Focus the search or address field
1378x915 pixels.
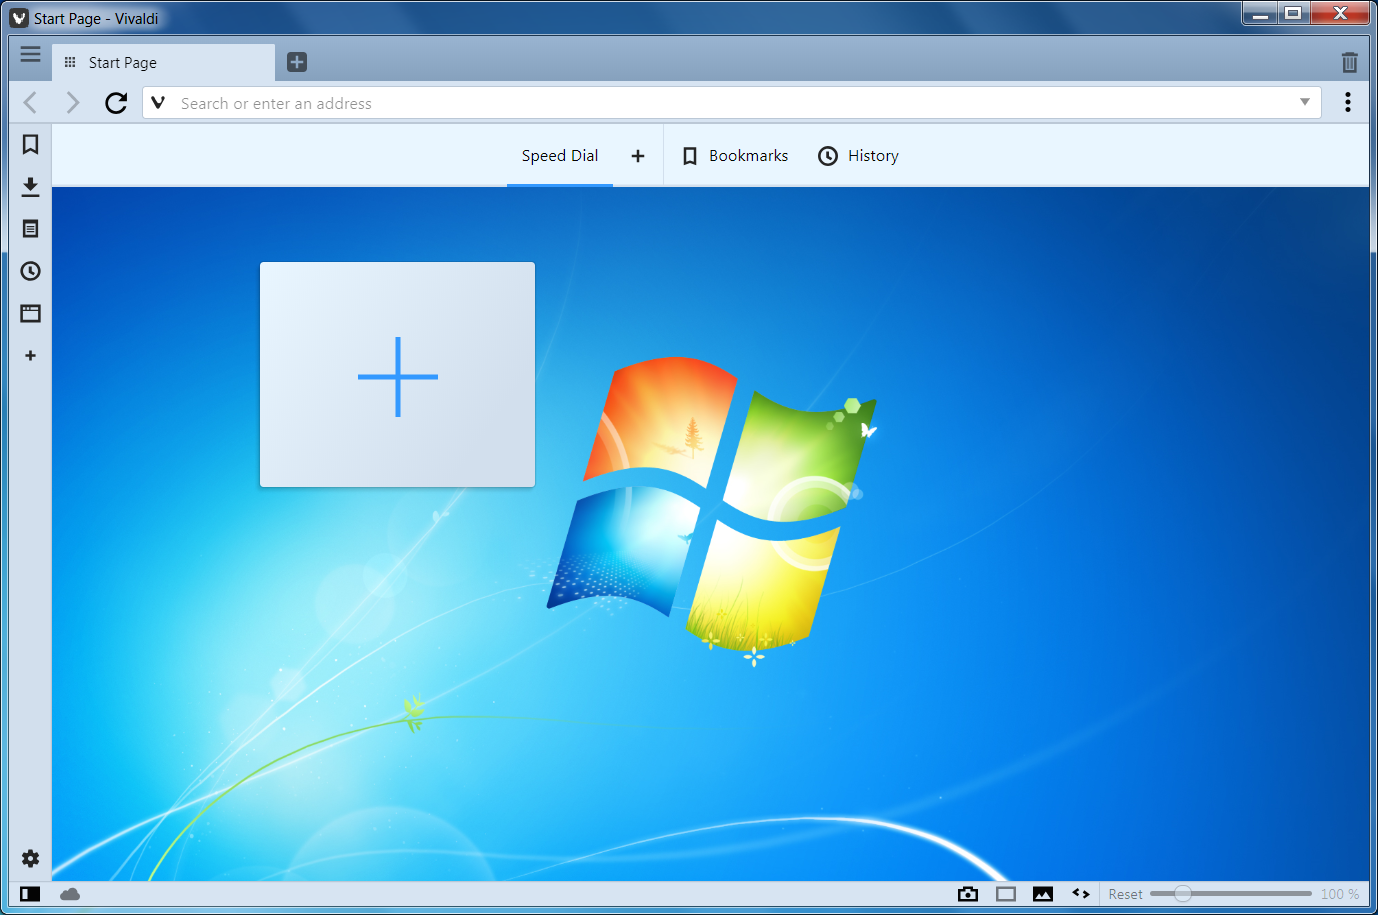tap(734, 103)
